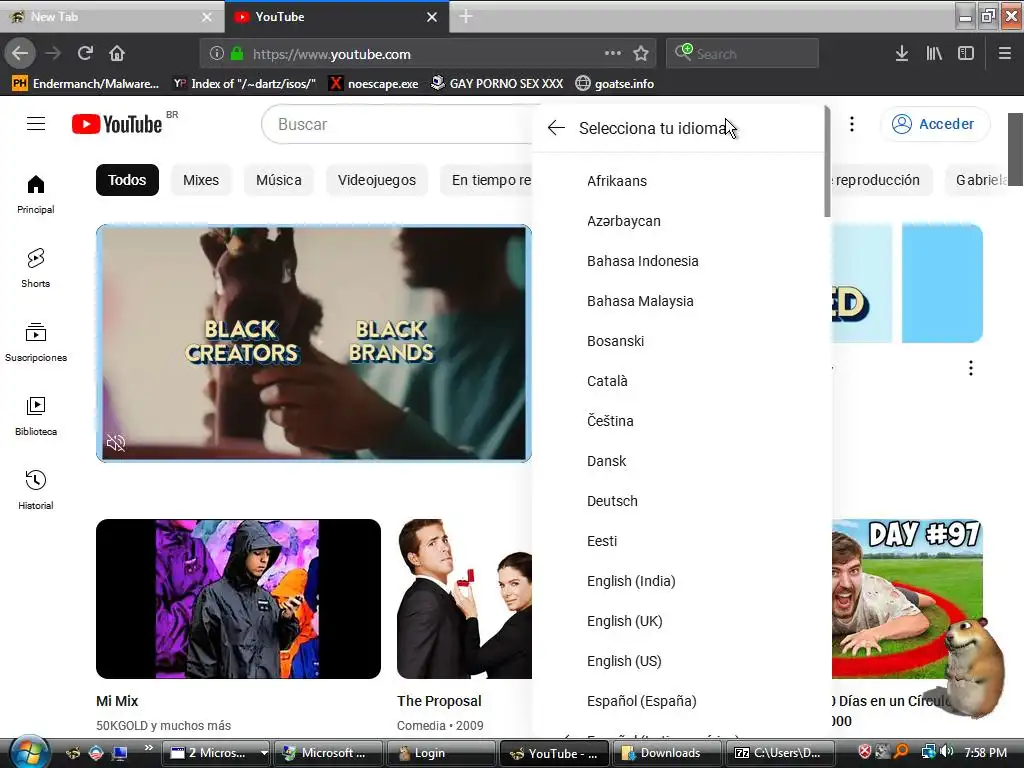
Task: Choose Català language
Action: [679, 381]
